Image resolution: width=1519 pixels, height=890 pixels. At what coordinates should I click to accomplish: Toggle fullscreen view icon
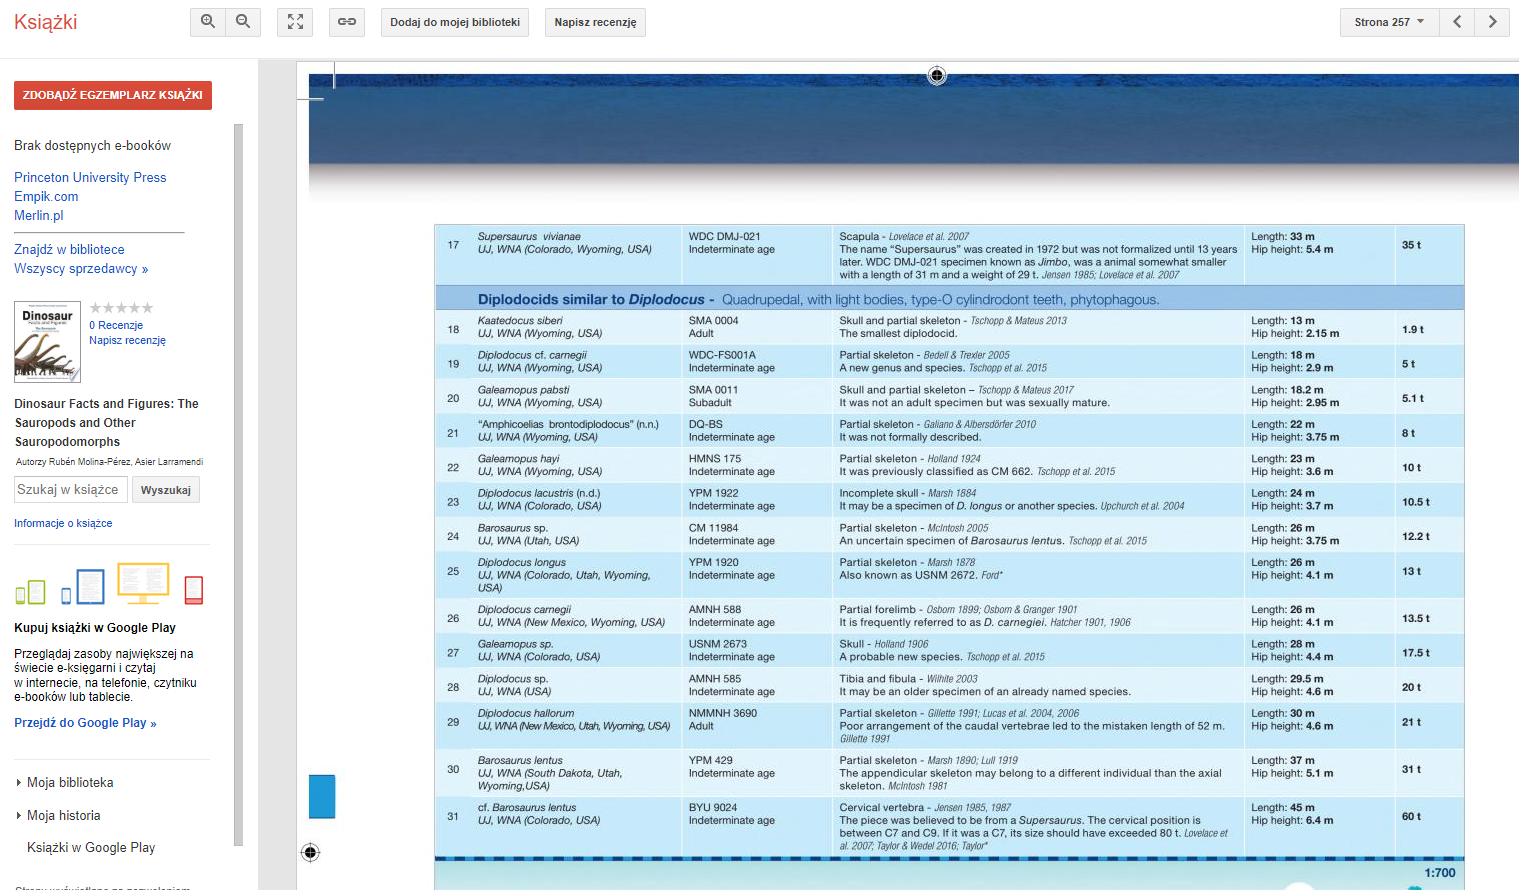coord(295,22)
